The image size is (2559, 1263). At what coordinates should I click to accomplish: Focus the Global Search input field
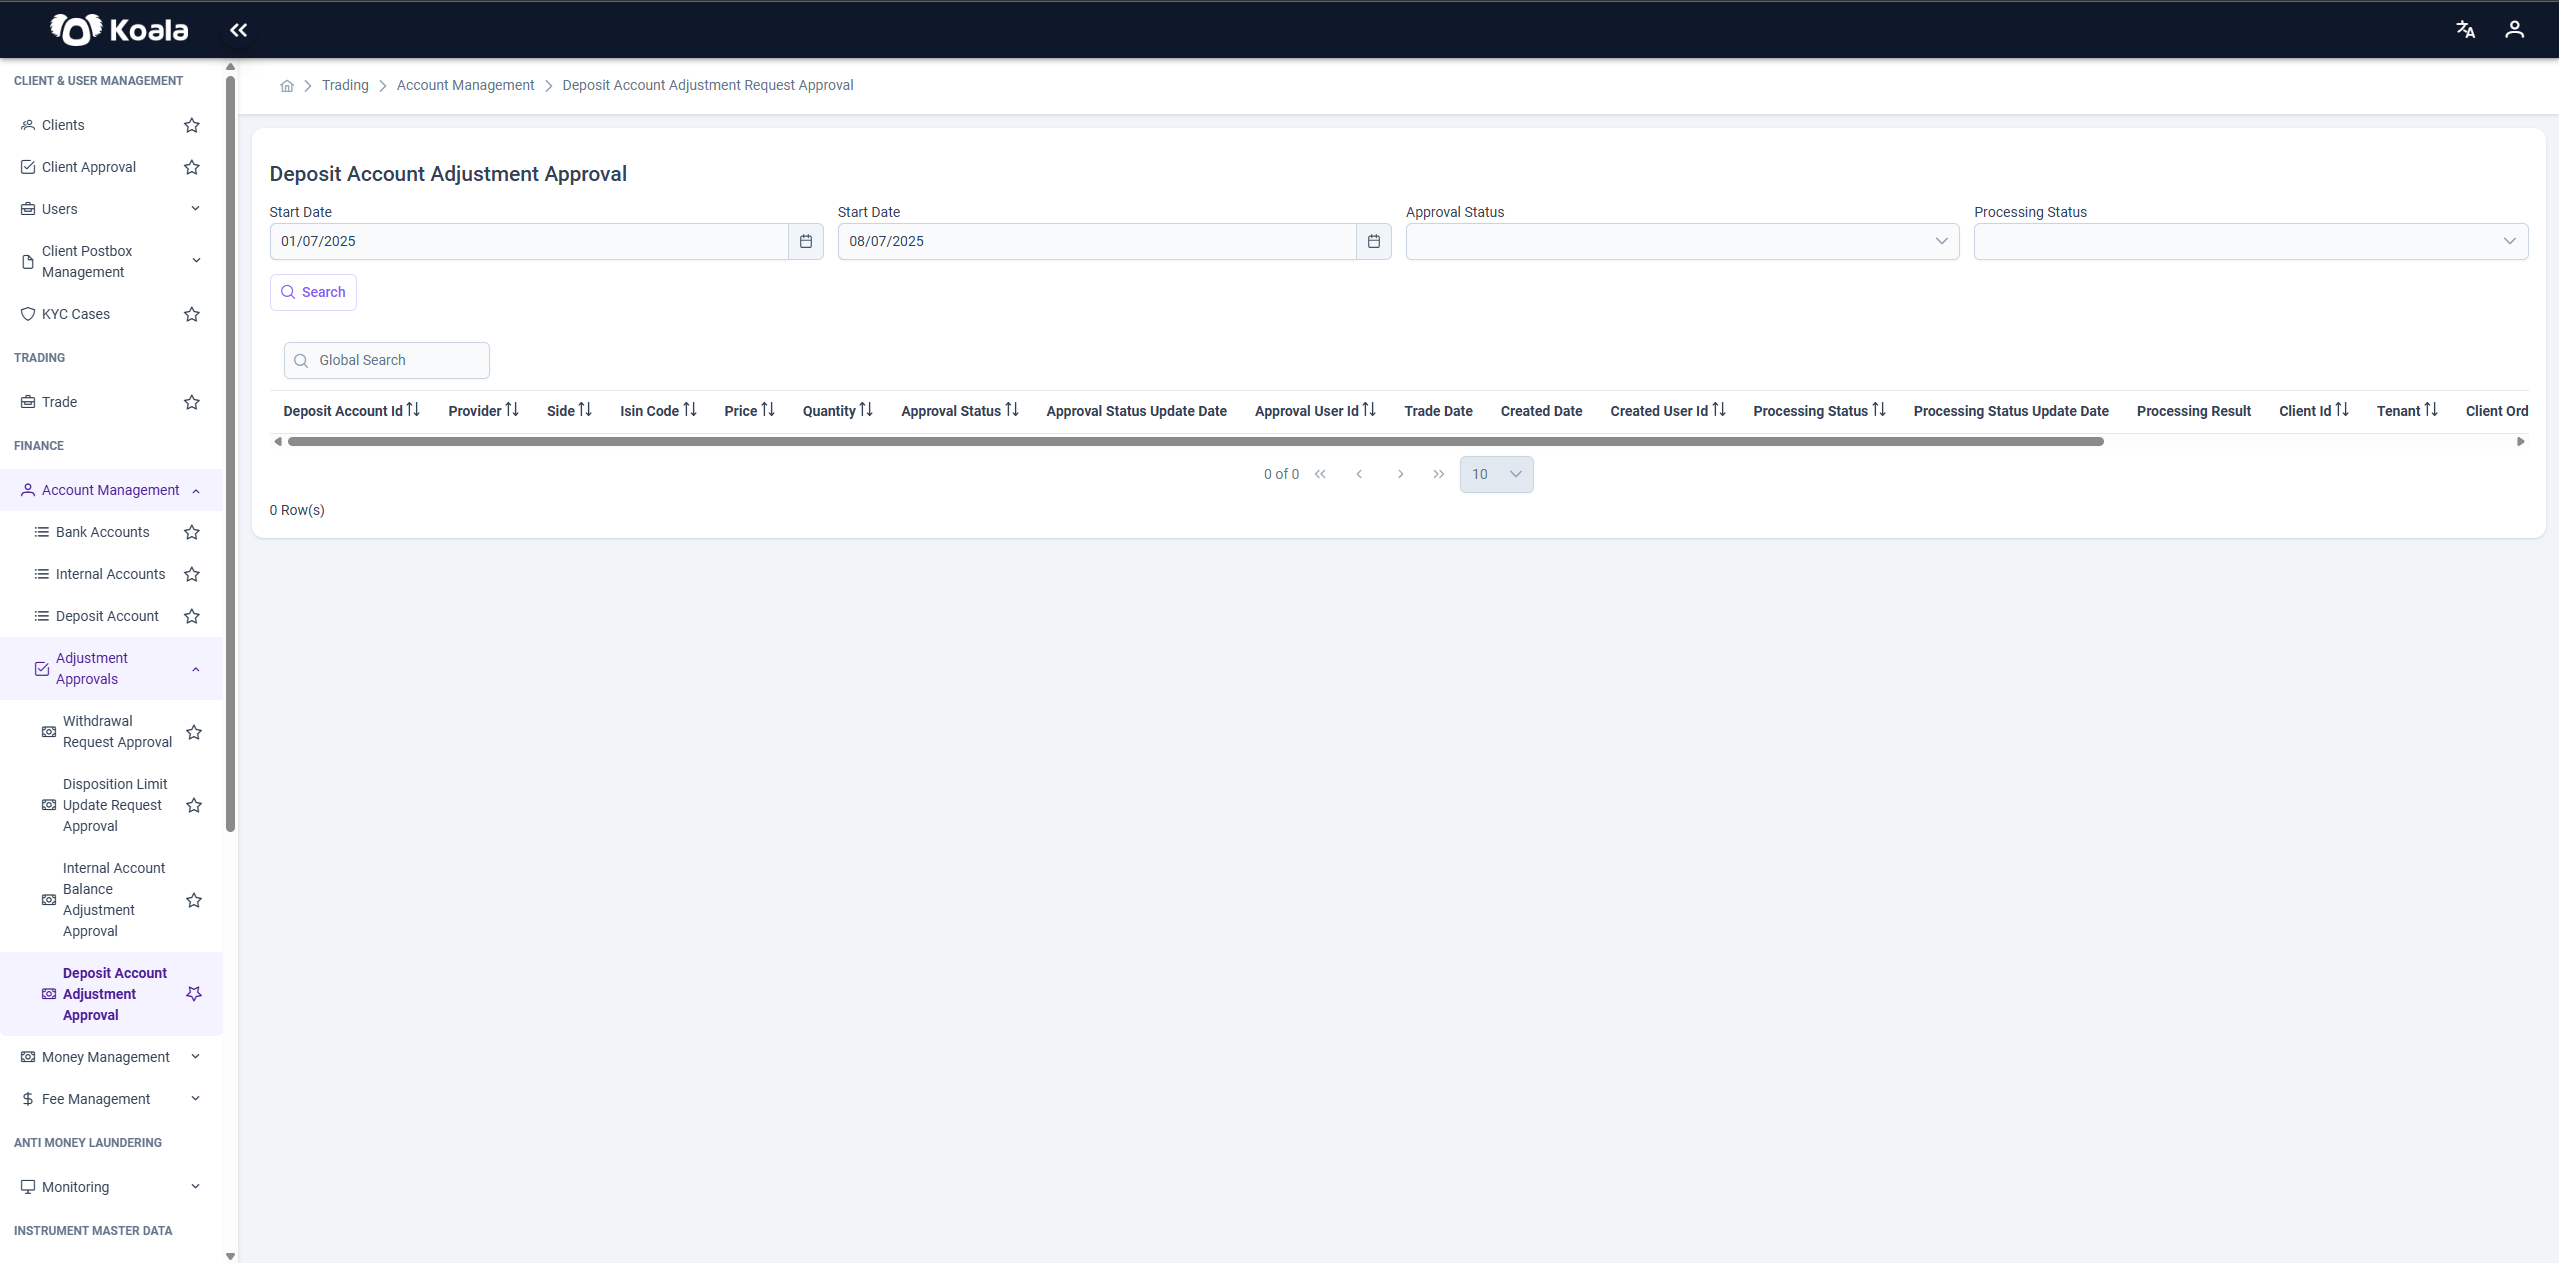(x=387, y=360)
